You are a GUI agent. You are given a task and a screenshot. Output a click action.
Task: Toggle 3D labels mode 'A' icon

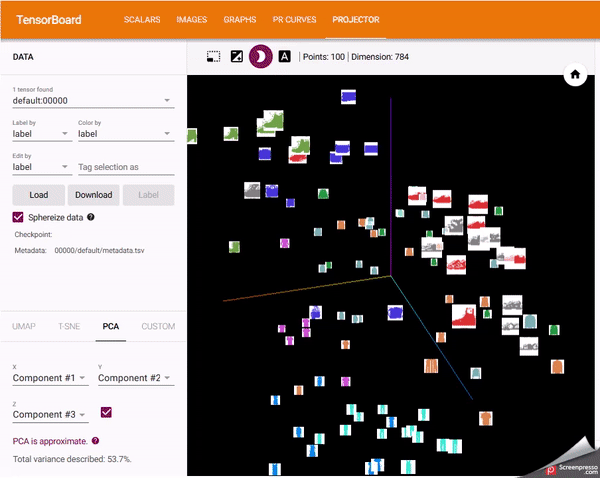pyautogui.click(x=284, y=57)
